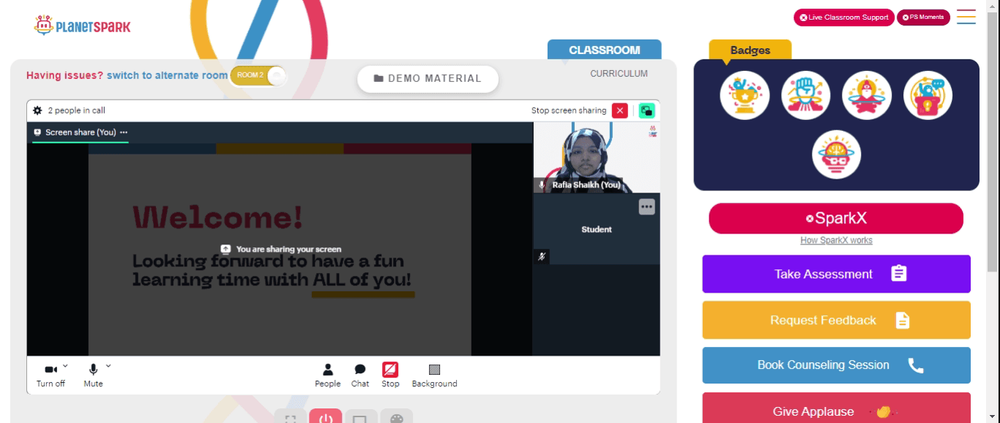Open How SparkX works link
This screenshot has width=1000, height=423.
coord(836,241)
